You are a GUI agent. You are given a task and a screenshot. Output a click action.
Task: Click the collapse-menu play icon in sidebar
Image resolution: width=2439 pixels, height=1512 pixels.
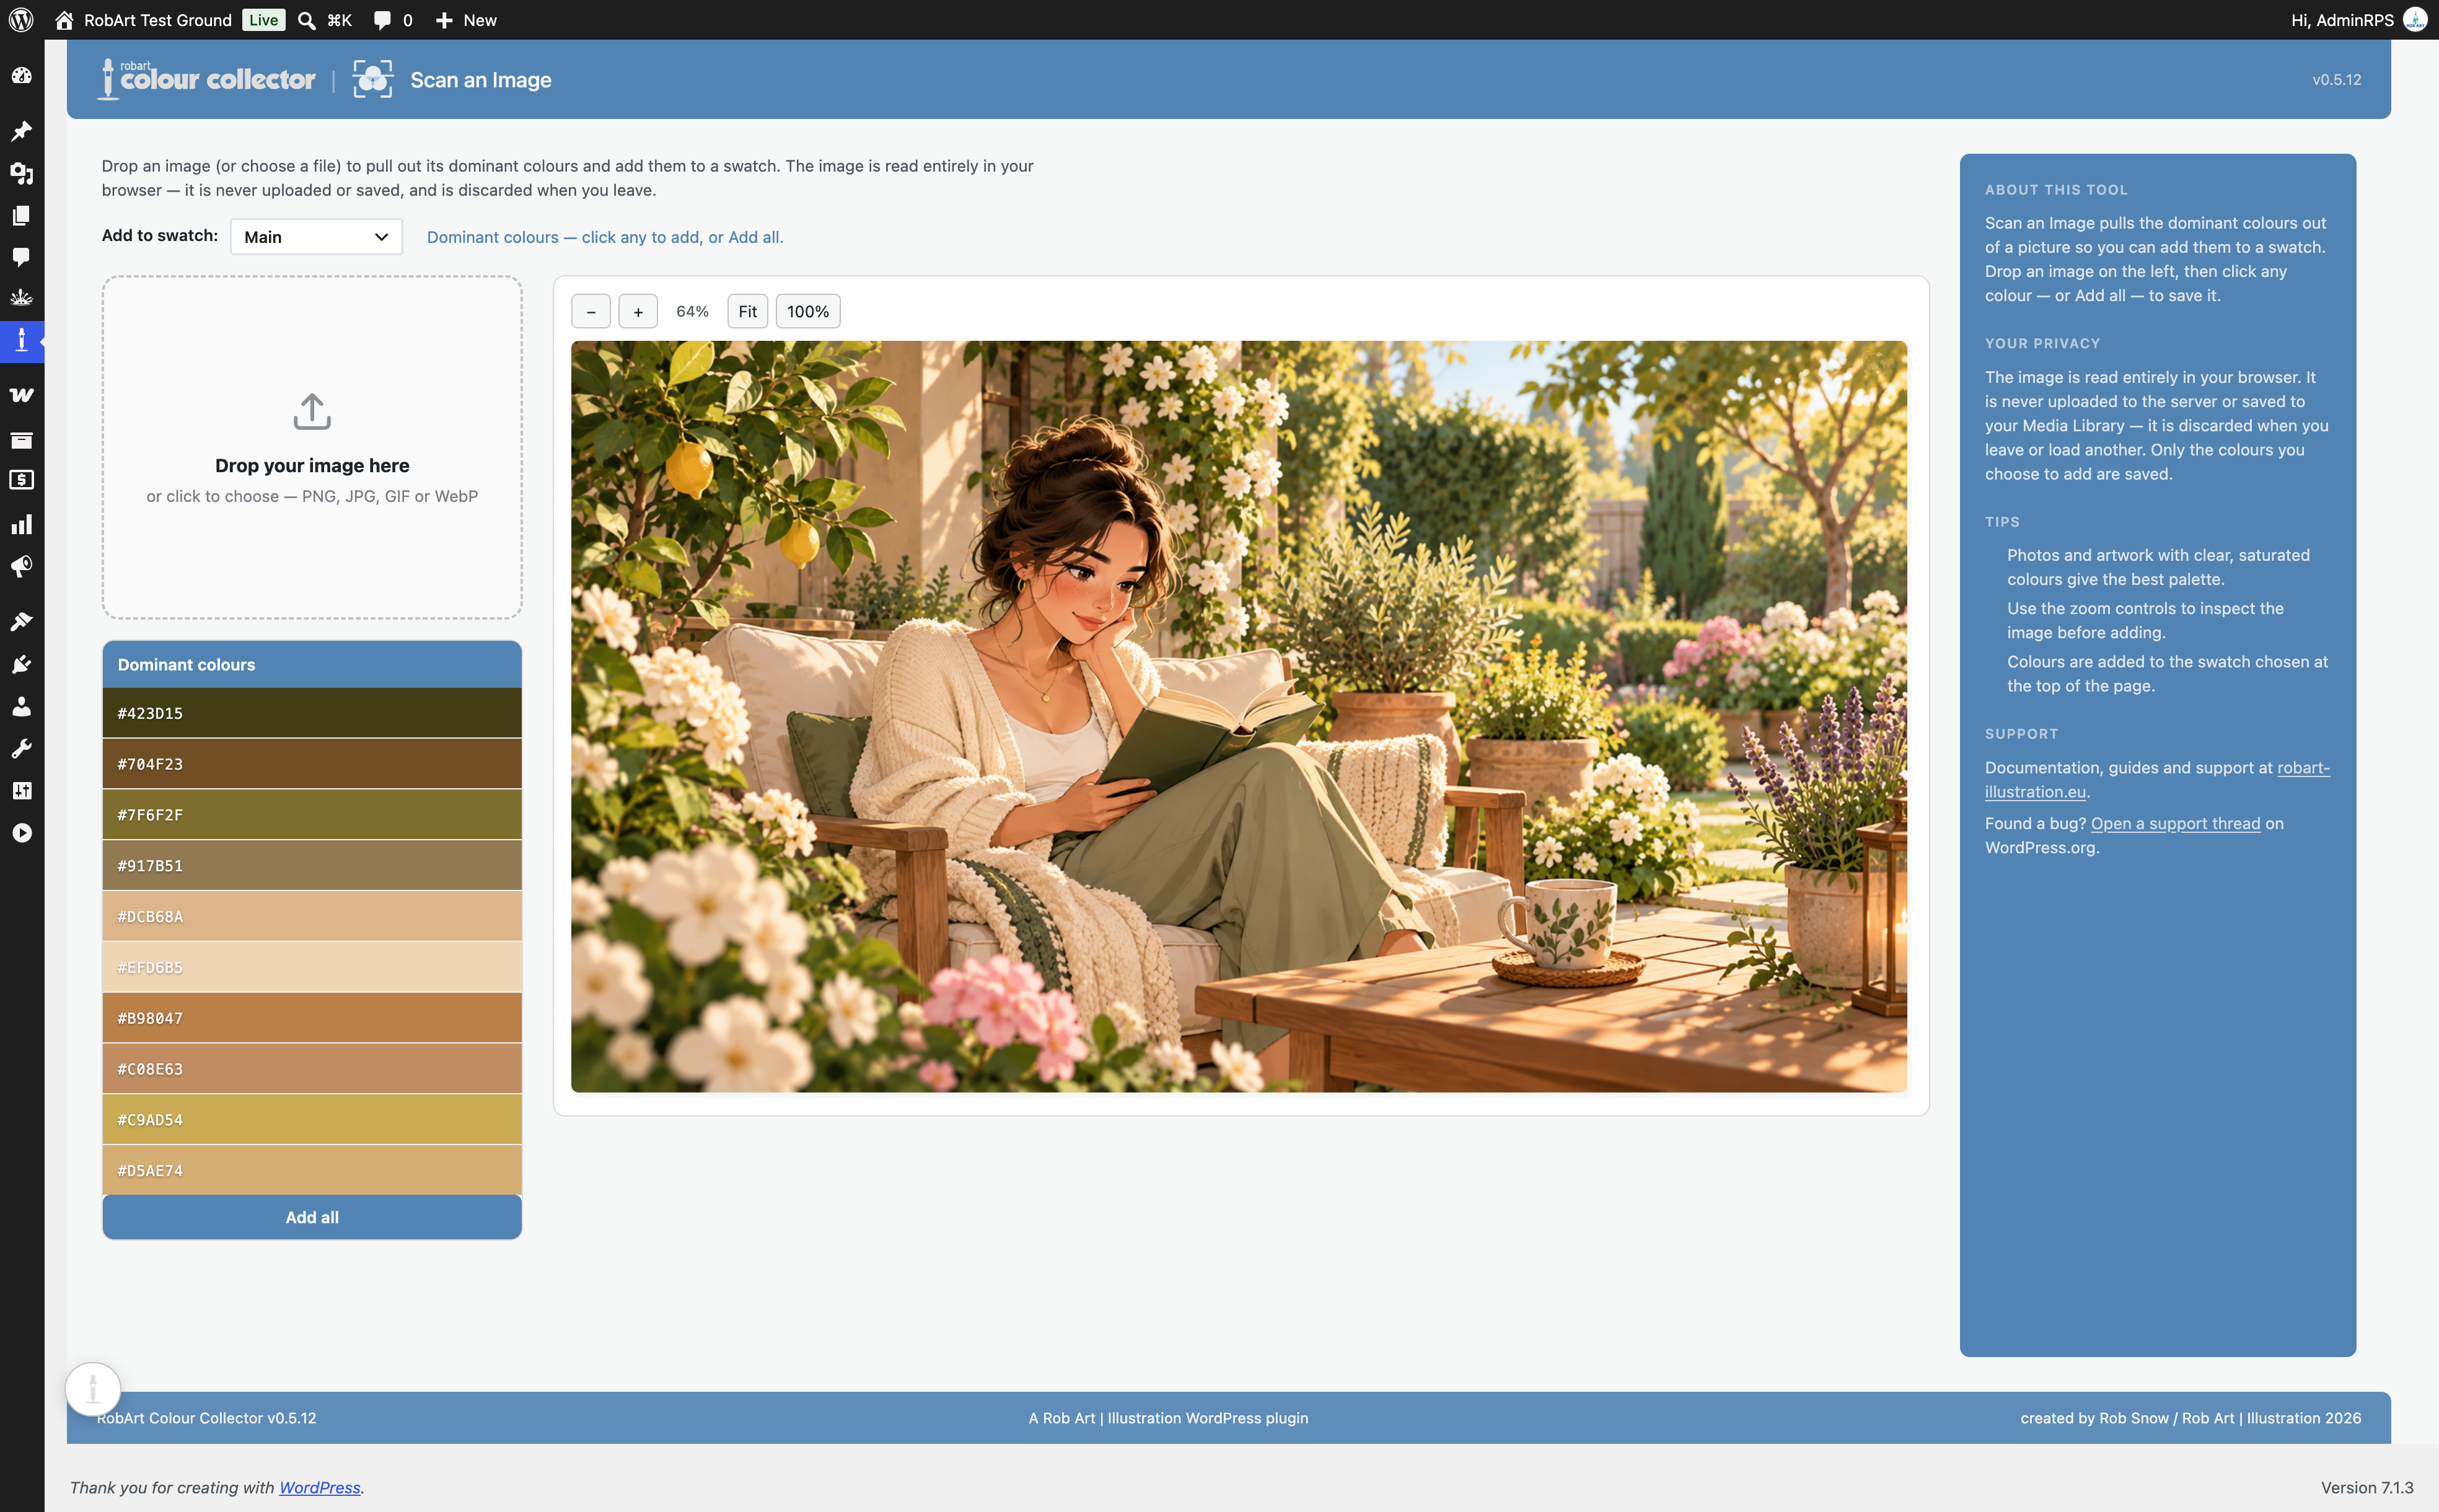pyautogui.click(x=21, y=833)
